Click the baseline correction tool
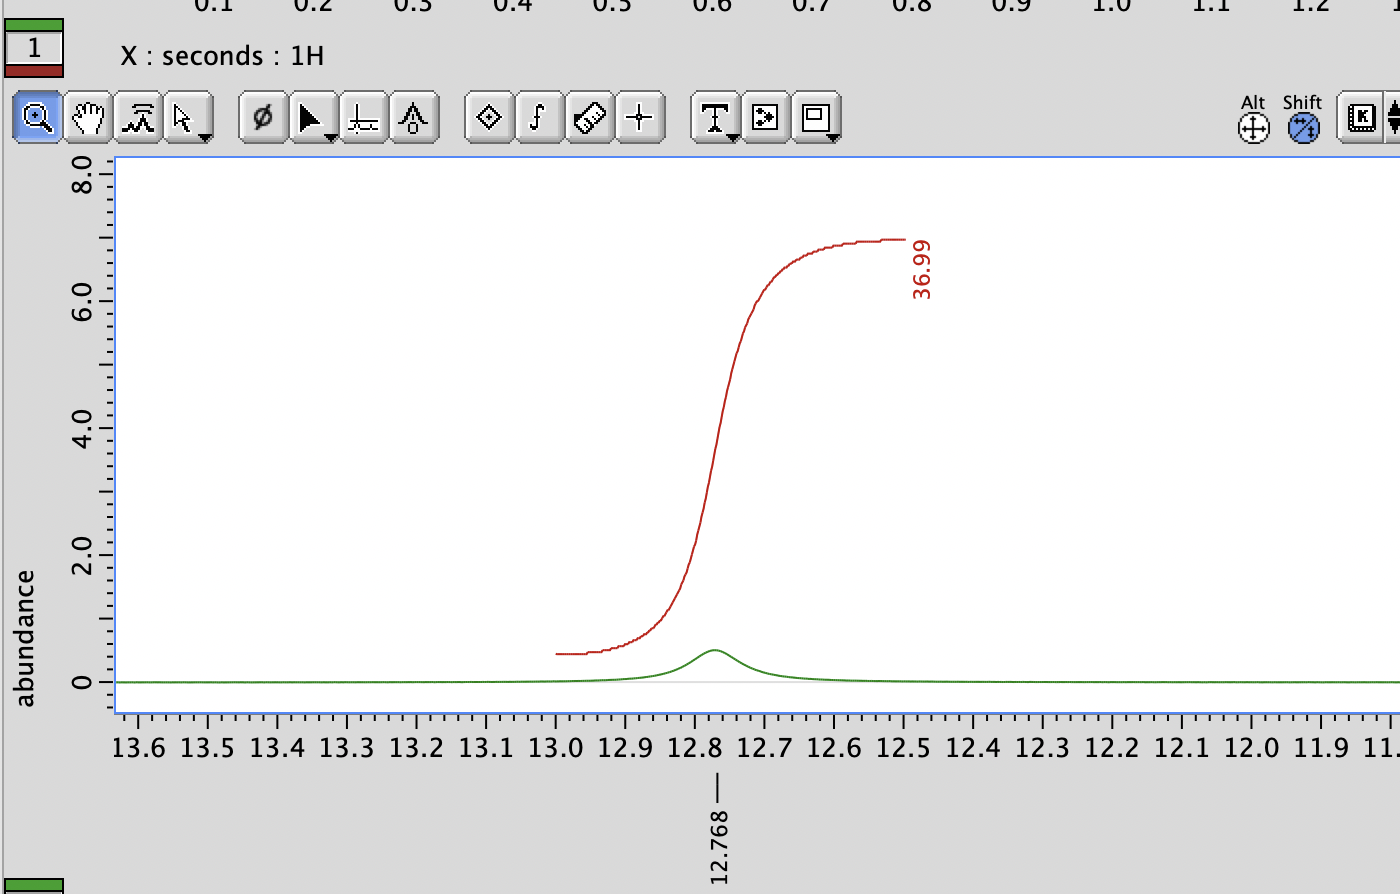 (x=363, y=117)
